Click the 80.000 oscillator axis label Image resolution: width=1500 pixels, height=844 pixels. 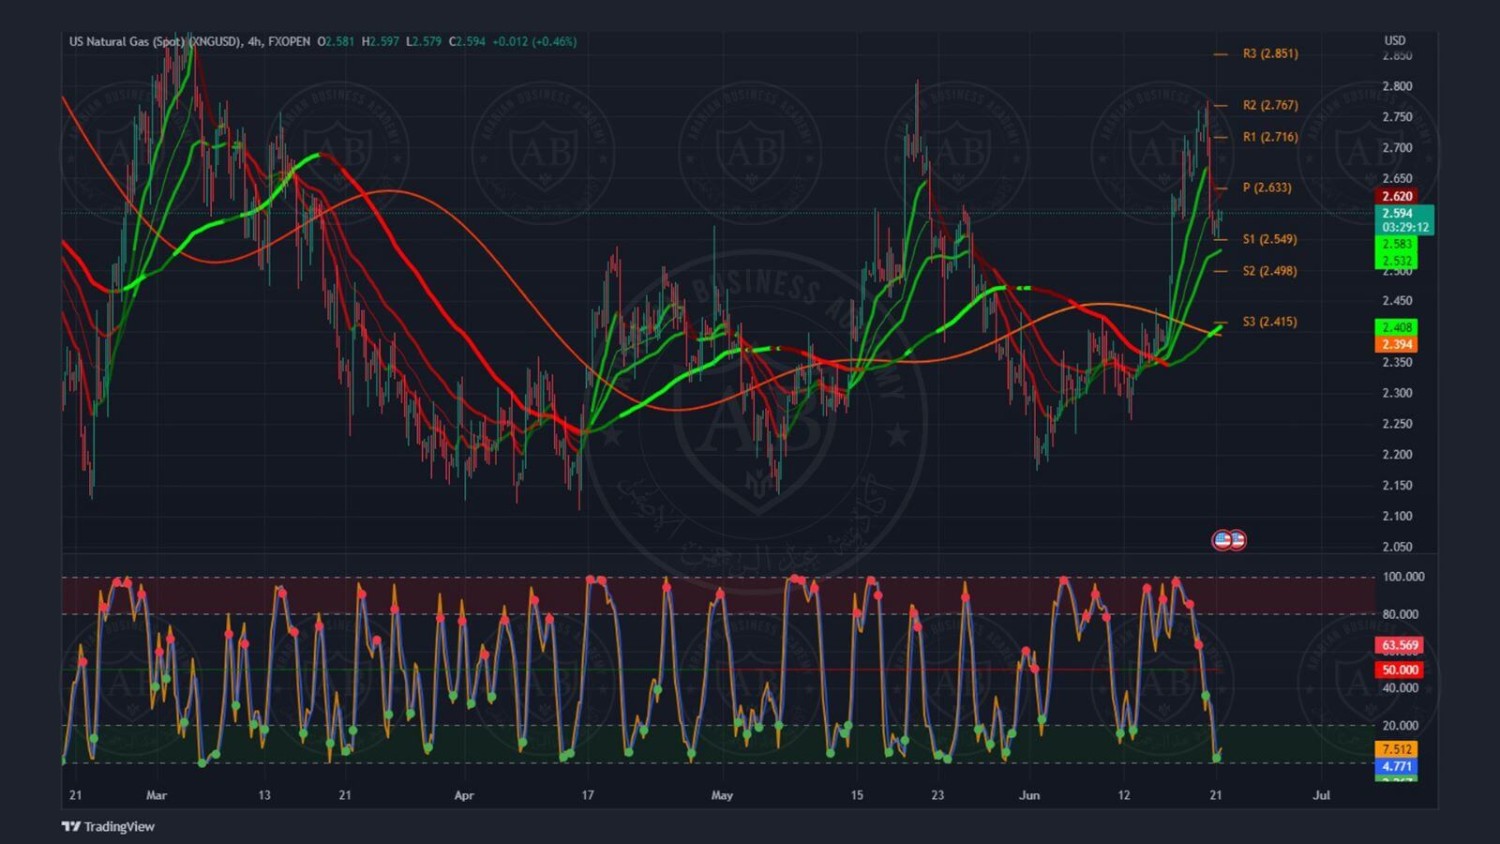point(1400,614)
